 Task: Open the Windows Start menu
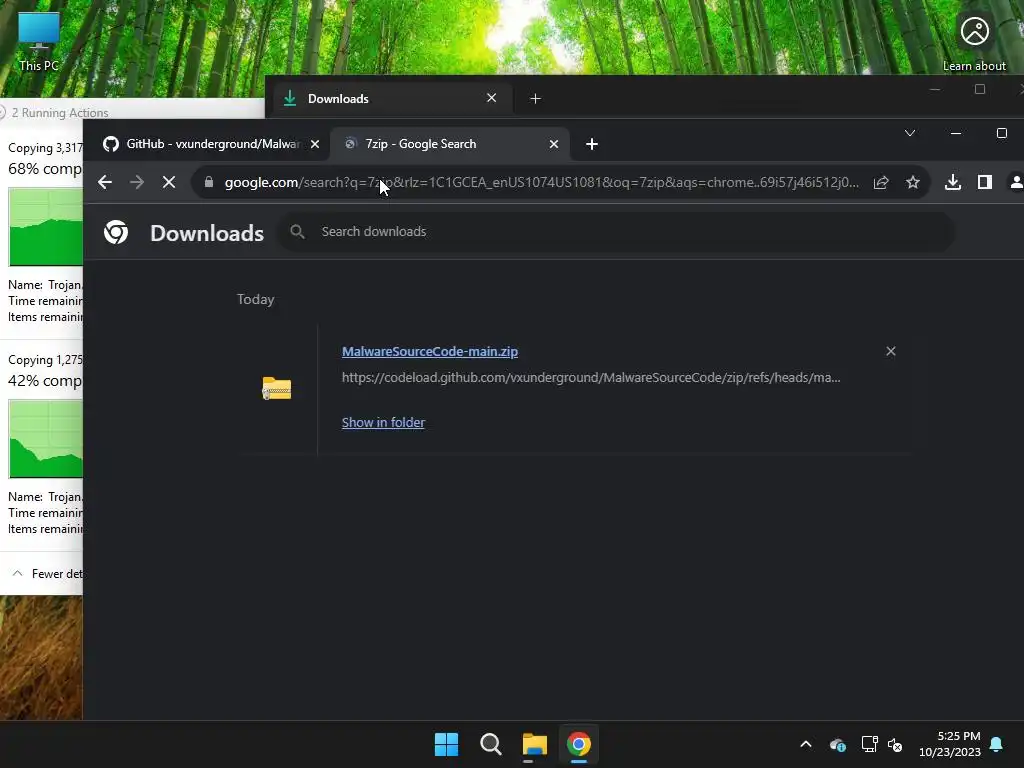pos(447,744)
